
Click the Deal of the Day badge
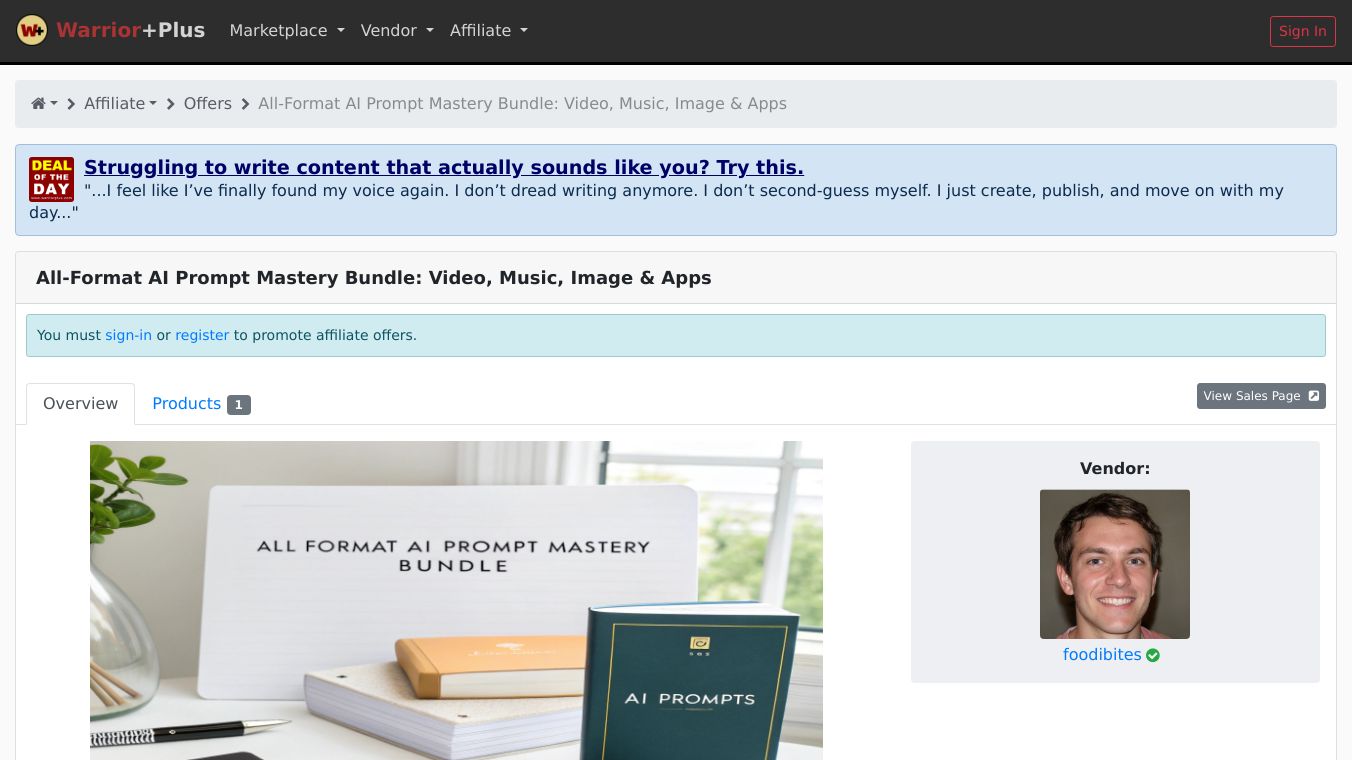pos(51,179)
